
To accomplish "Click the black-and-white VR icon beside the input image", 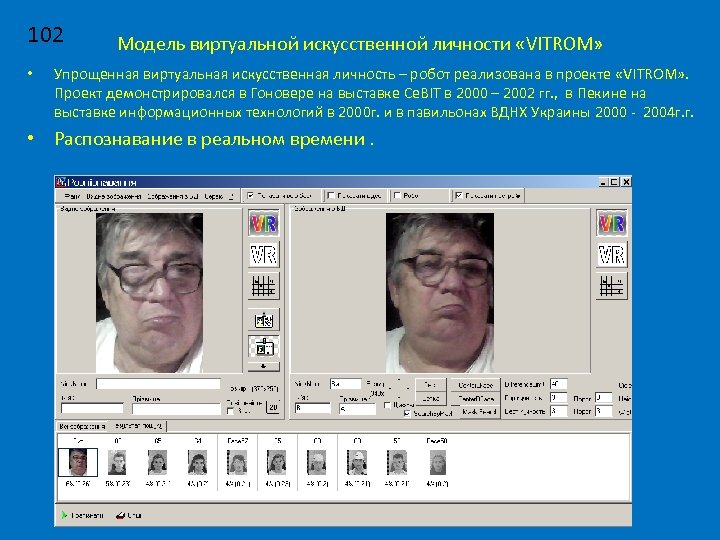I will [264, 255].
